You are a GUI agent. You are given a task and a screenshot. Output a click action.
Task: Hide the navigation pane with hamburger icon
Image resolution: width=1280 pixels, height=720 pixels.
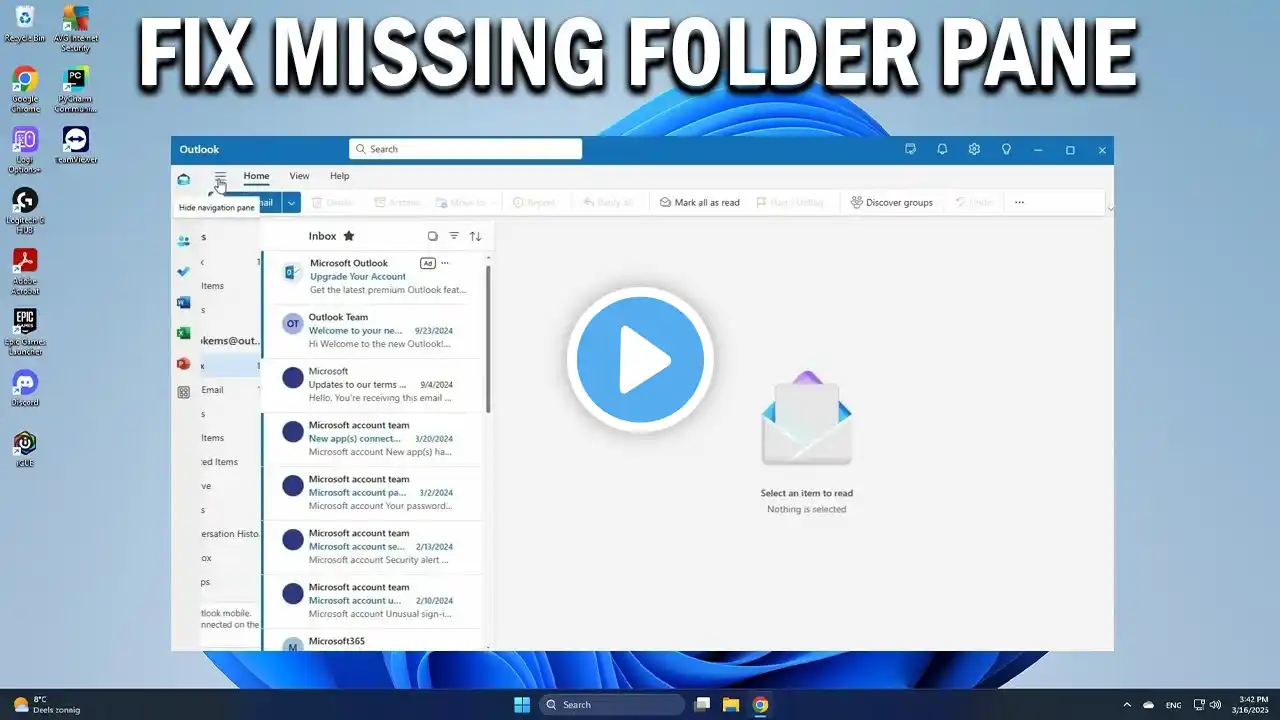click(x=220, y=177)
